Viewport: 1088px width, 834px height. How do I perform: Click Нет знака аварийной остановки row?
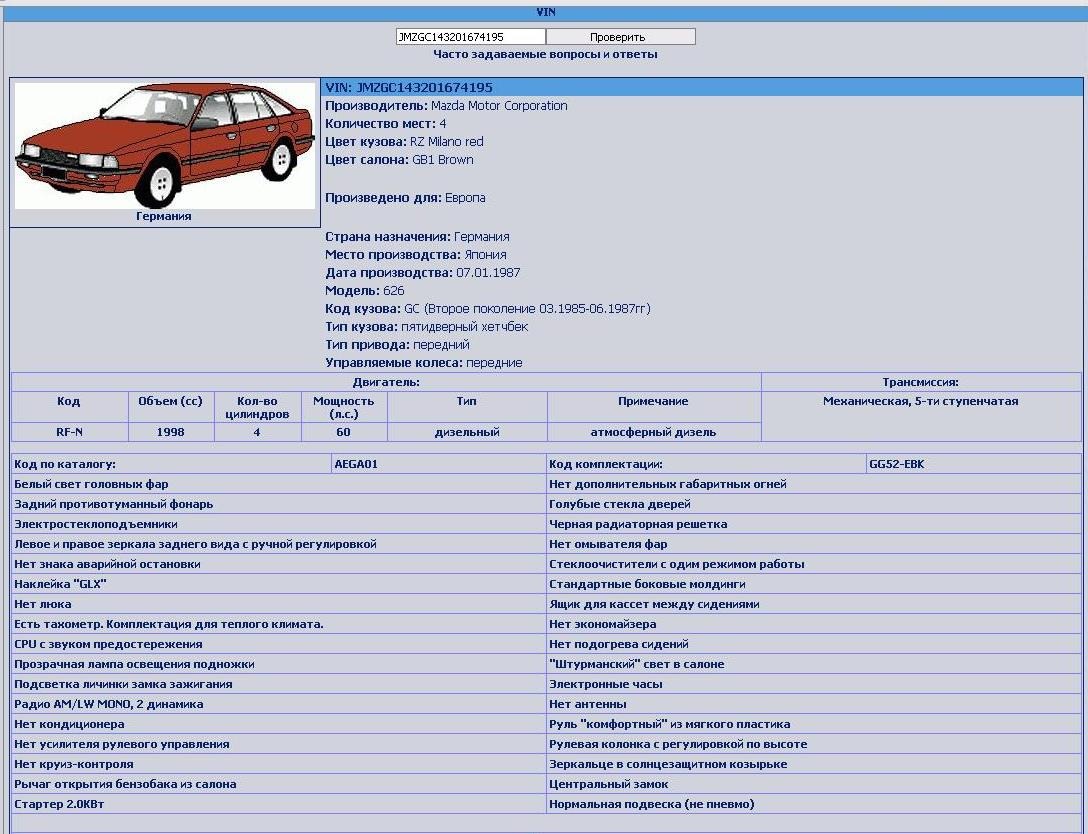[279, 564]
